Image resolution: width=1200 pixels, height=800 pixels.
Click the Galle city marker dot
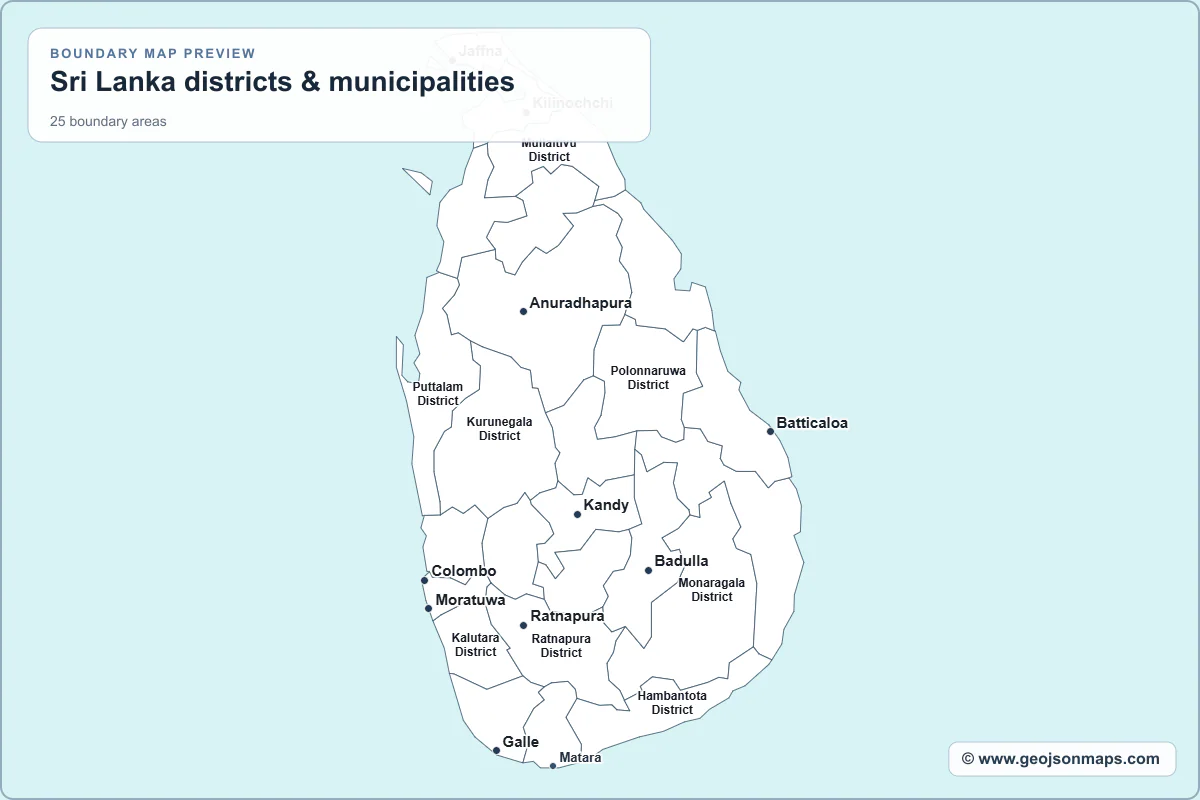496,750
